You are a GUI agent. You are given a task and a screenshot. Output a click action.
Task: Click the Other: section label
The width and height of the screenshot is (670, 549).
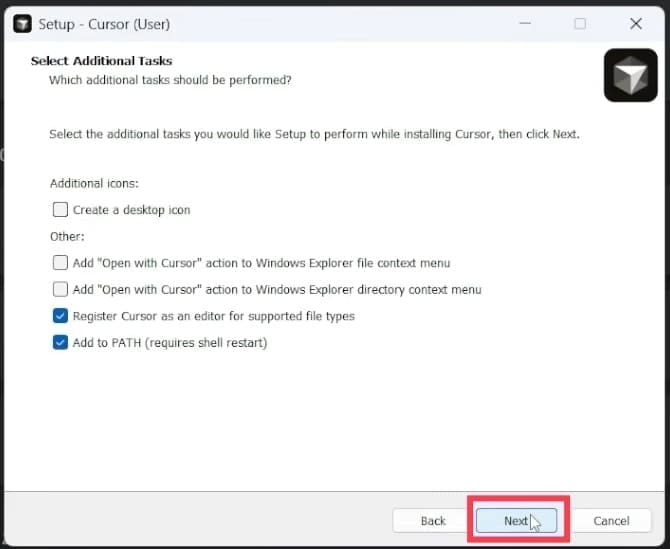coord(67,237)
